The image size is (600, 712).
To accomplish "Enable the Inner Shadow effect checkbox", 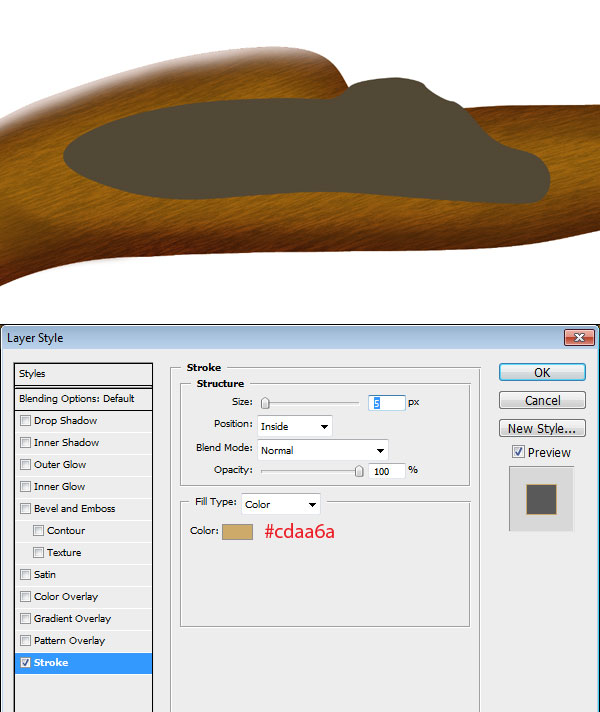I will click(x=25, y=443).
